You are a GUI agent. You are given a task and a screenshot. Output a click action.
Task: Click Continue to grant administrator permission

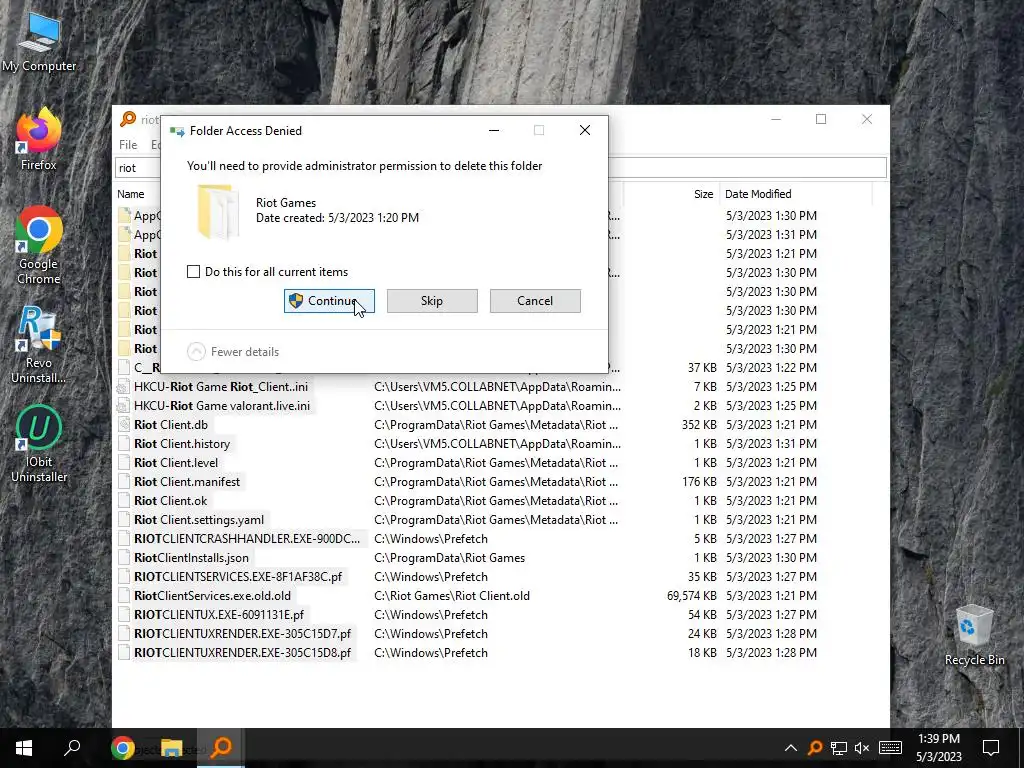pos(329,301)
